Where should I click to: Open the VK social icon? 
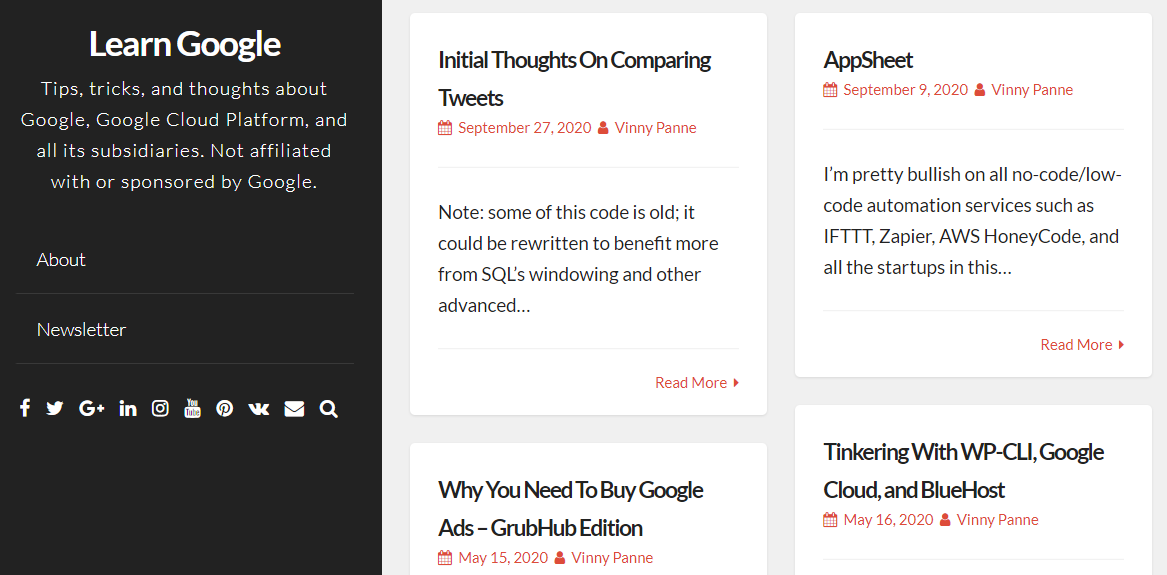coord(258,408)
